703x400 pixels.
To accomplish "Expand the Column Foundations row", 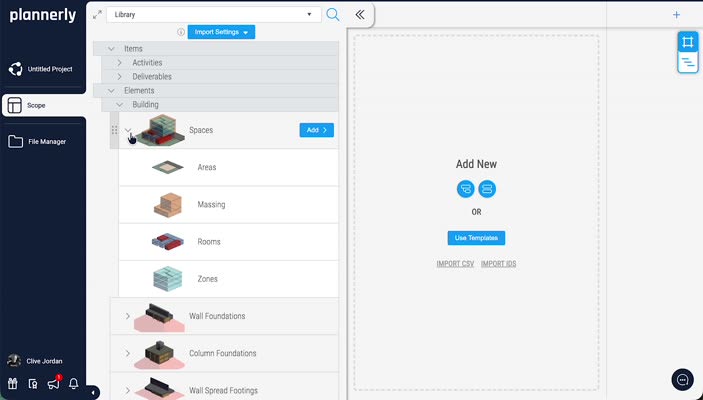I will pos(128,353).
